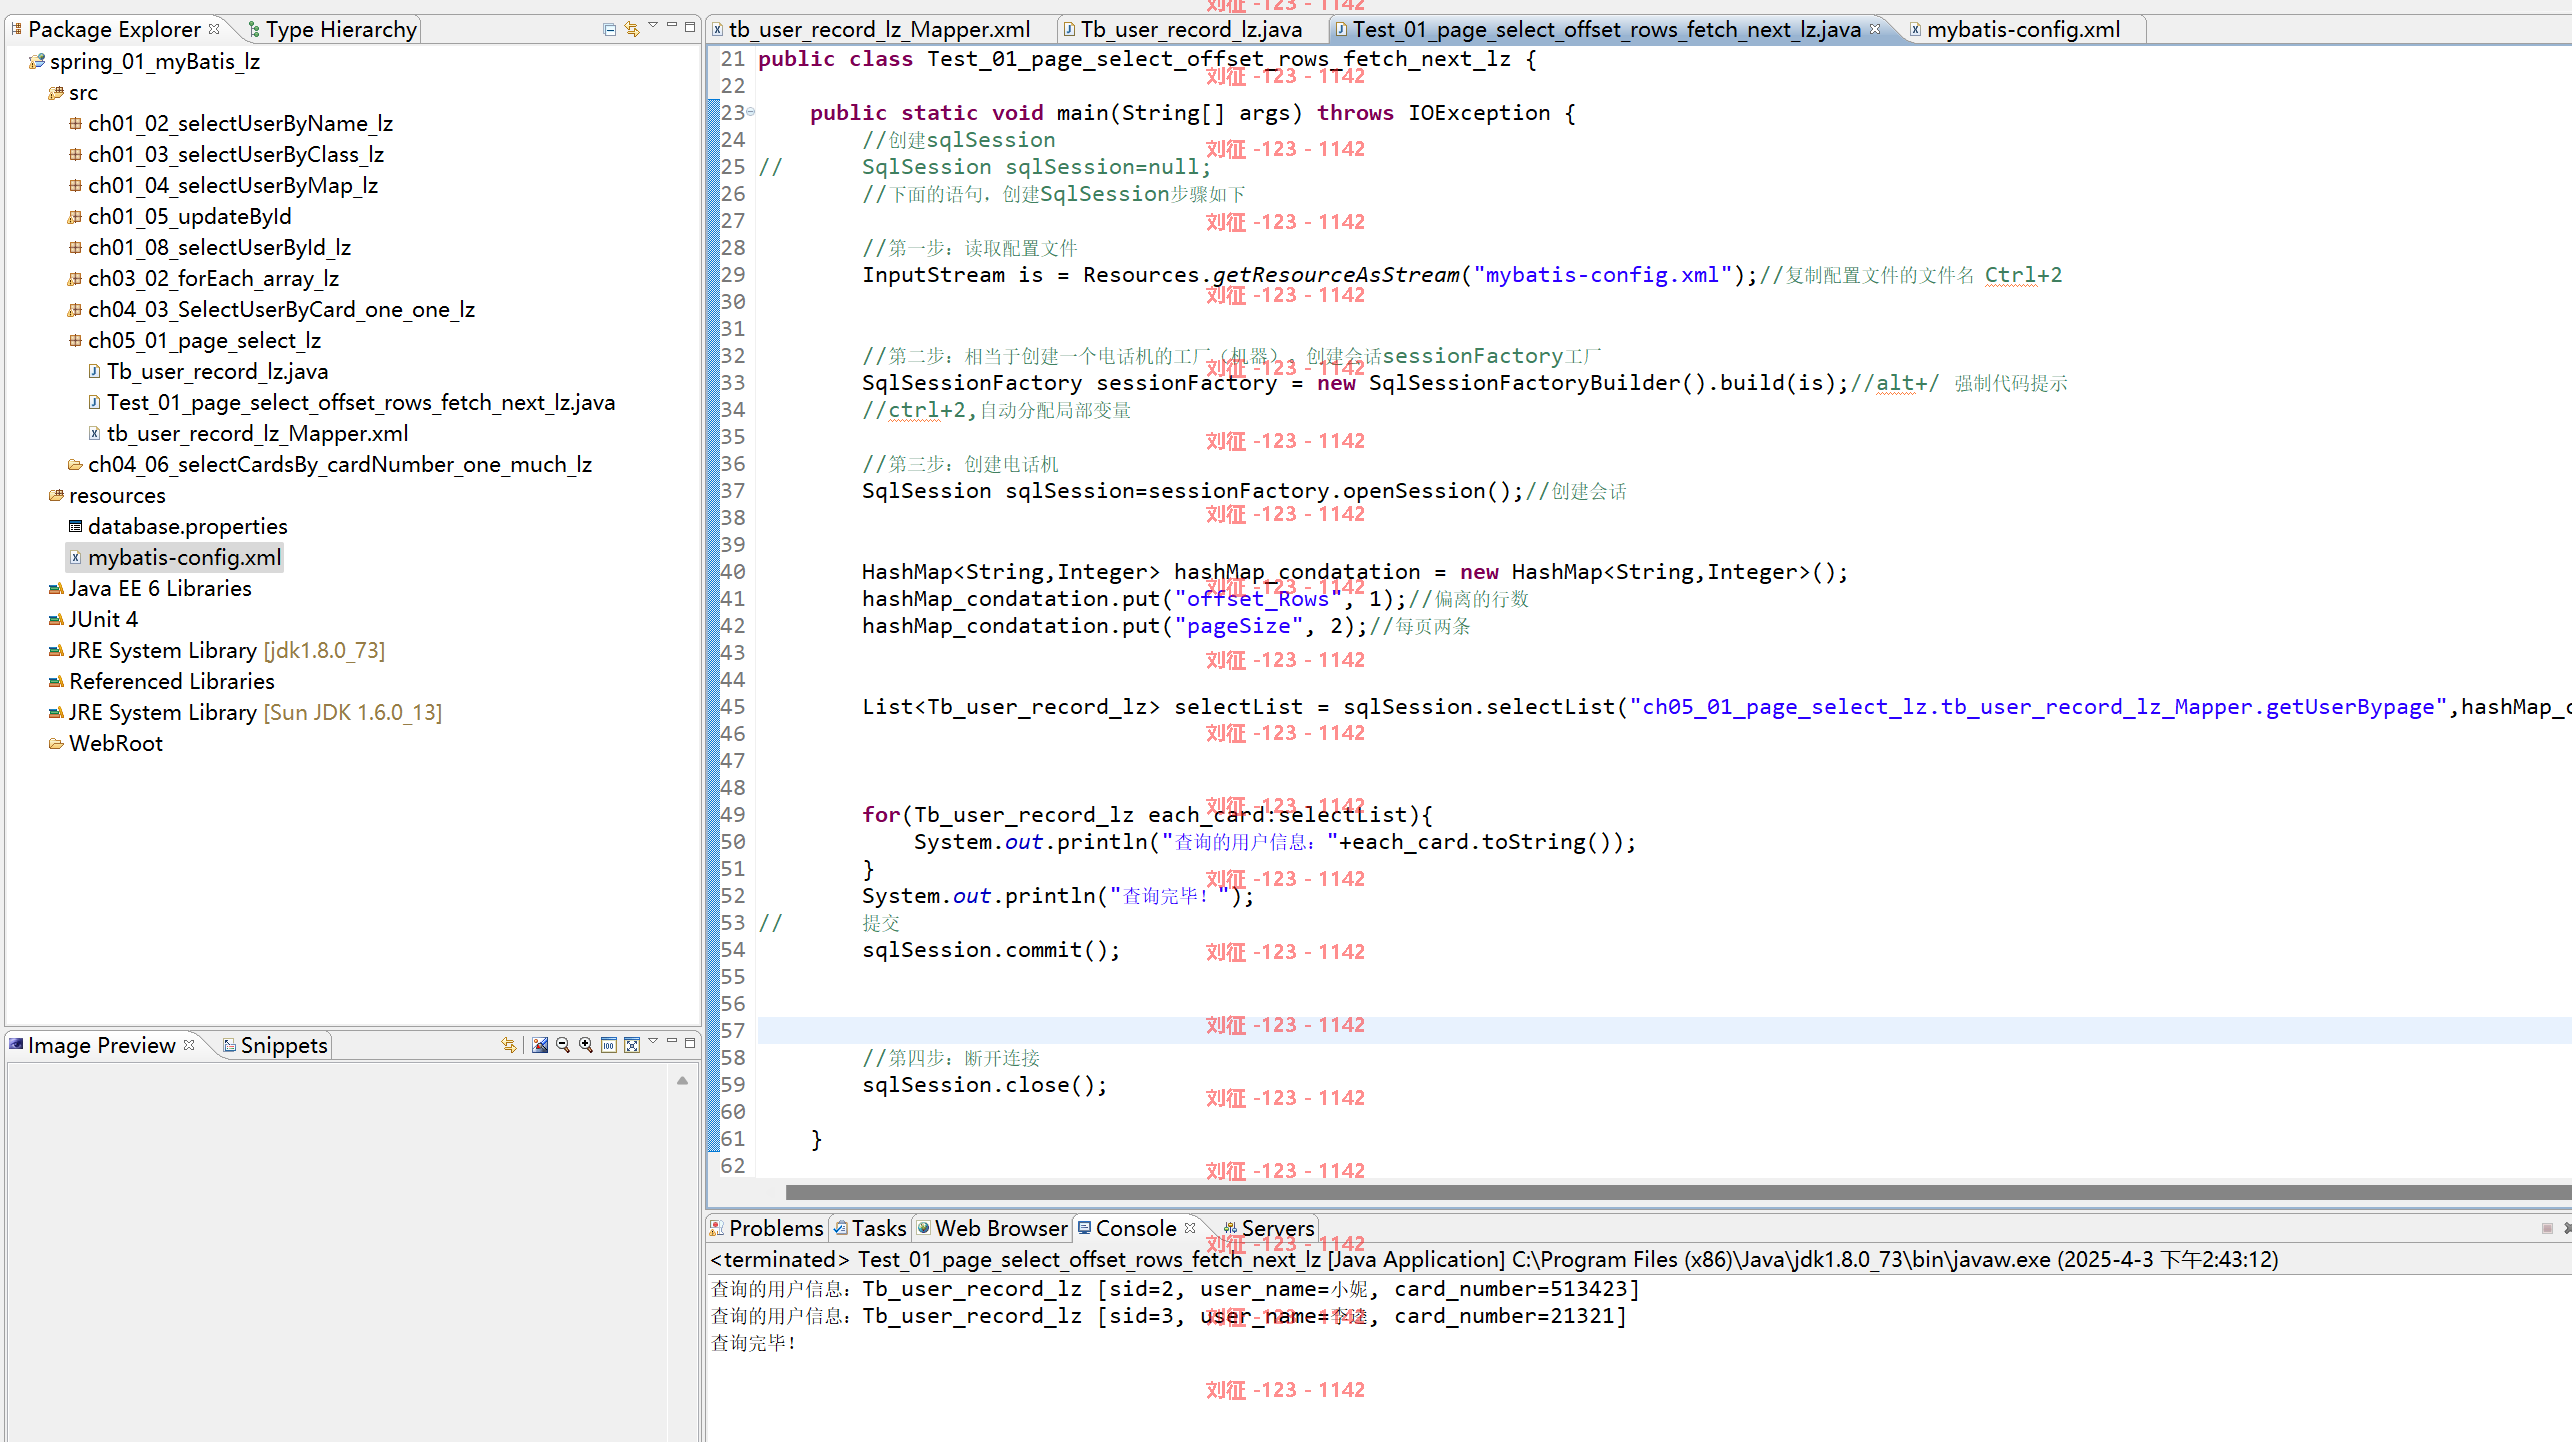Screen dimensions: 2572x1442
Task: Select the resources folder
Action: [x=107, y=496]
